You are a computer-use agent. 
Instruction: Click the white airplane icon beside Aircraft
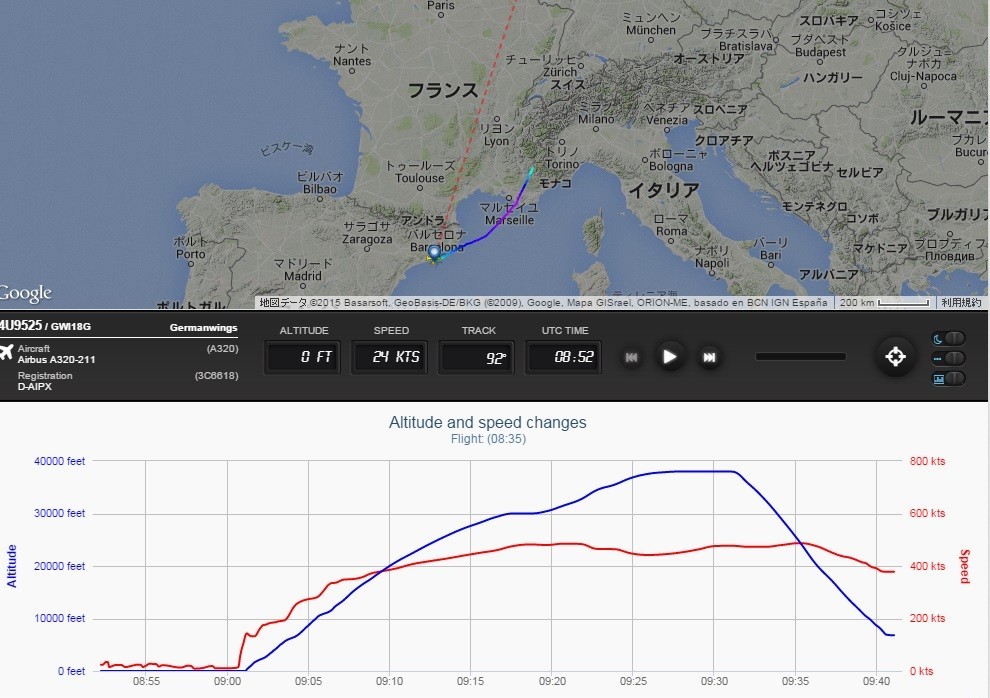pyautogui.click(x=7, y=352)
